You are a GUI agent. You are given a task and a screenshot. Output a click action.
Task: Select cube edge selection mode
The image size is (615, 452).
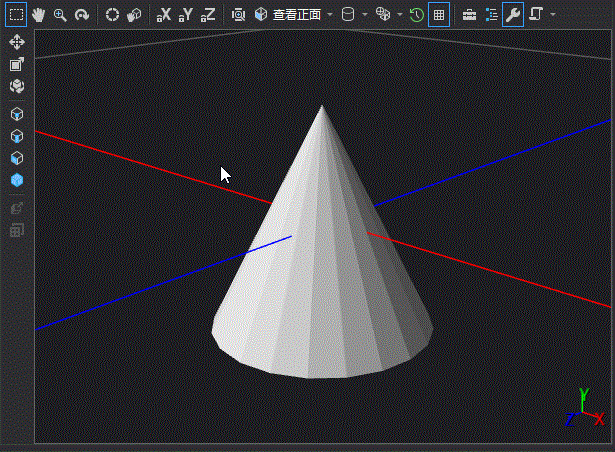[17, 137]
